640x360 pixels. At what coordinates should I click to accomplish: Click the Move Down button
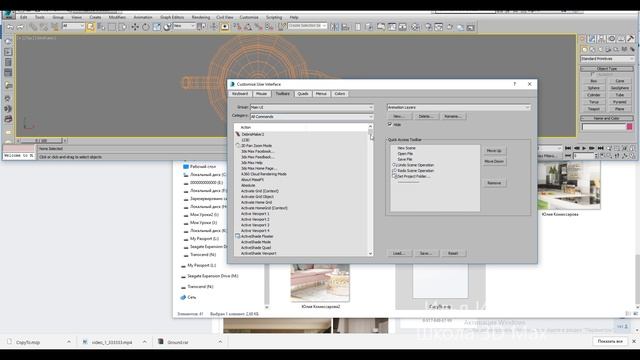tap(494, 162)
